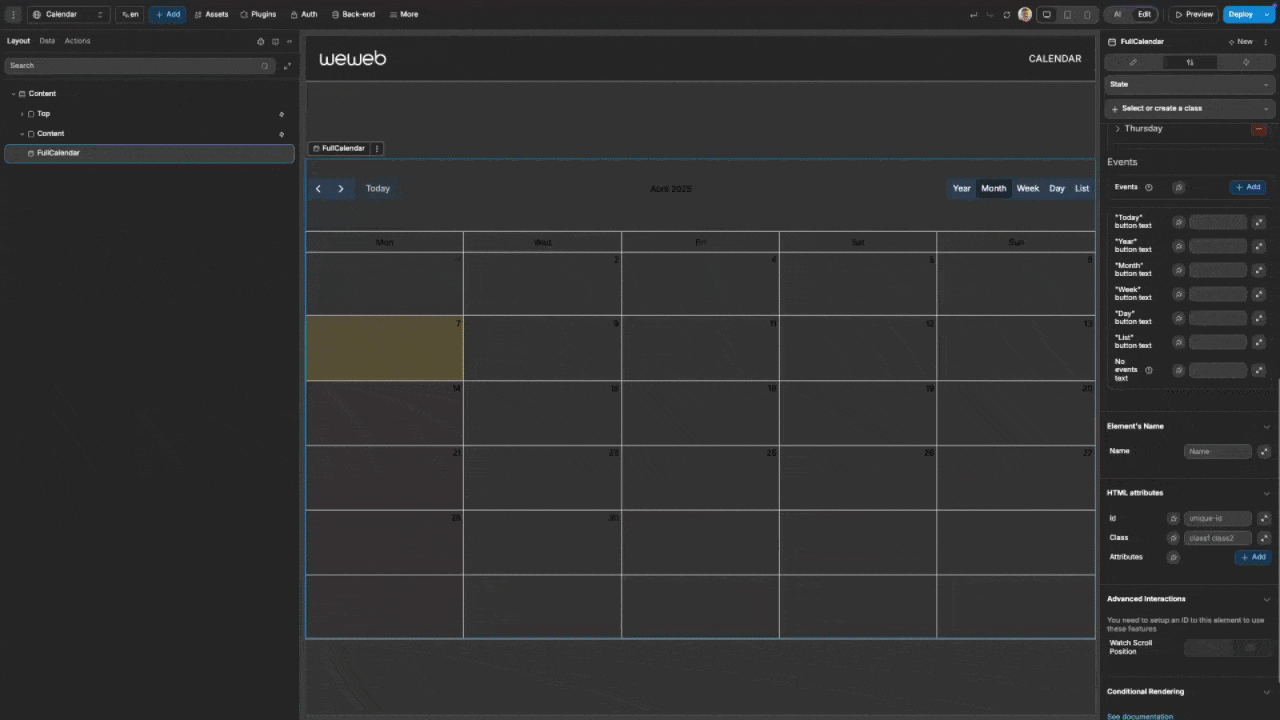Switch editor mode to AI
Screen dimensions: 1280x720
pyautogui.click(x=1117, y=15)
